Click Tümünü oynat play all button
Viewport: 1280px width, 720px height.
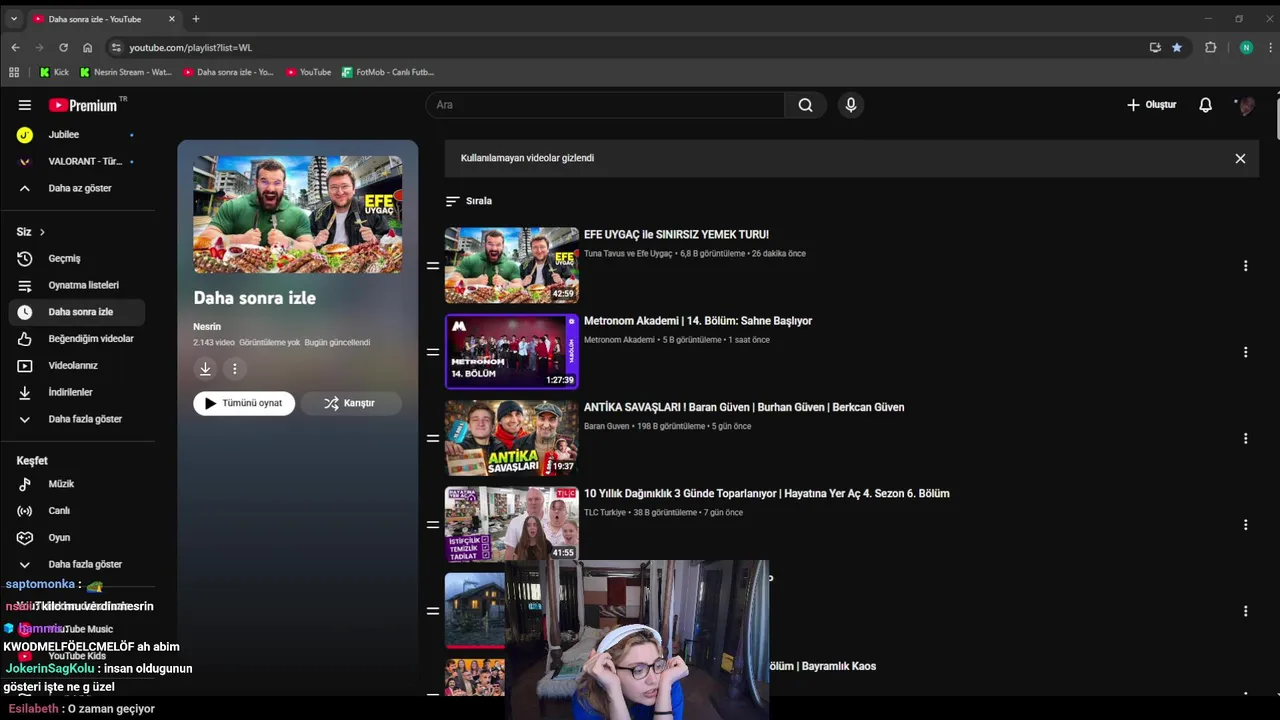pos(244,403)
